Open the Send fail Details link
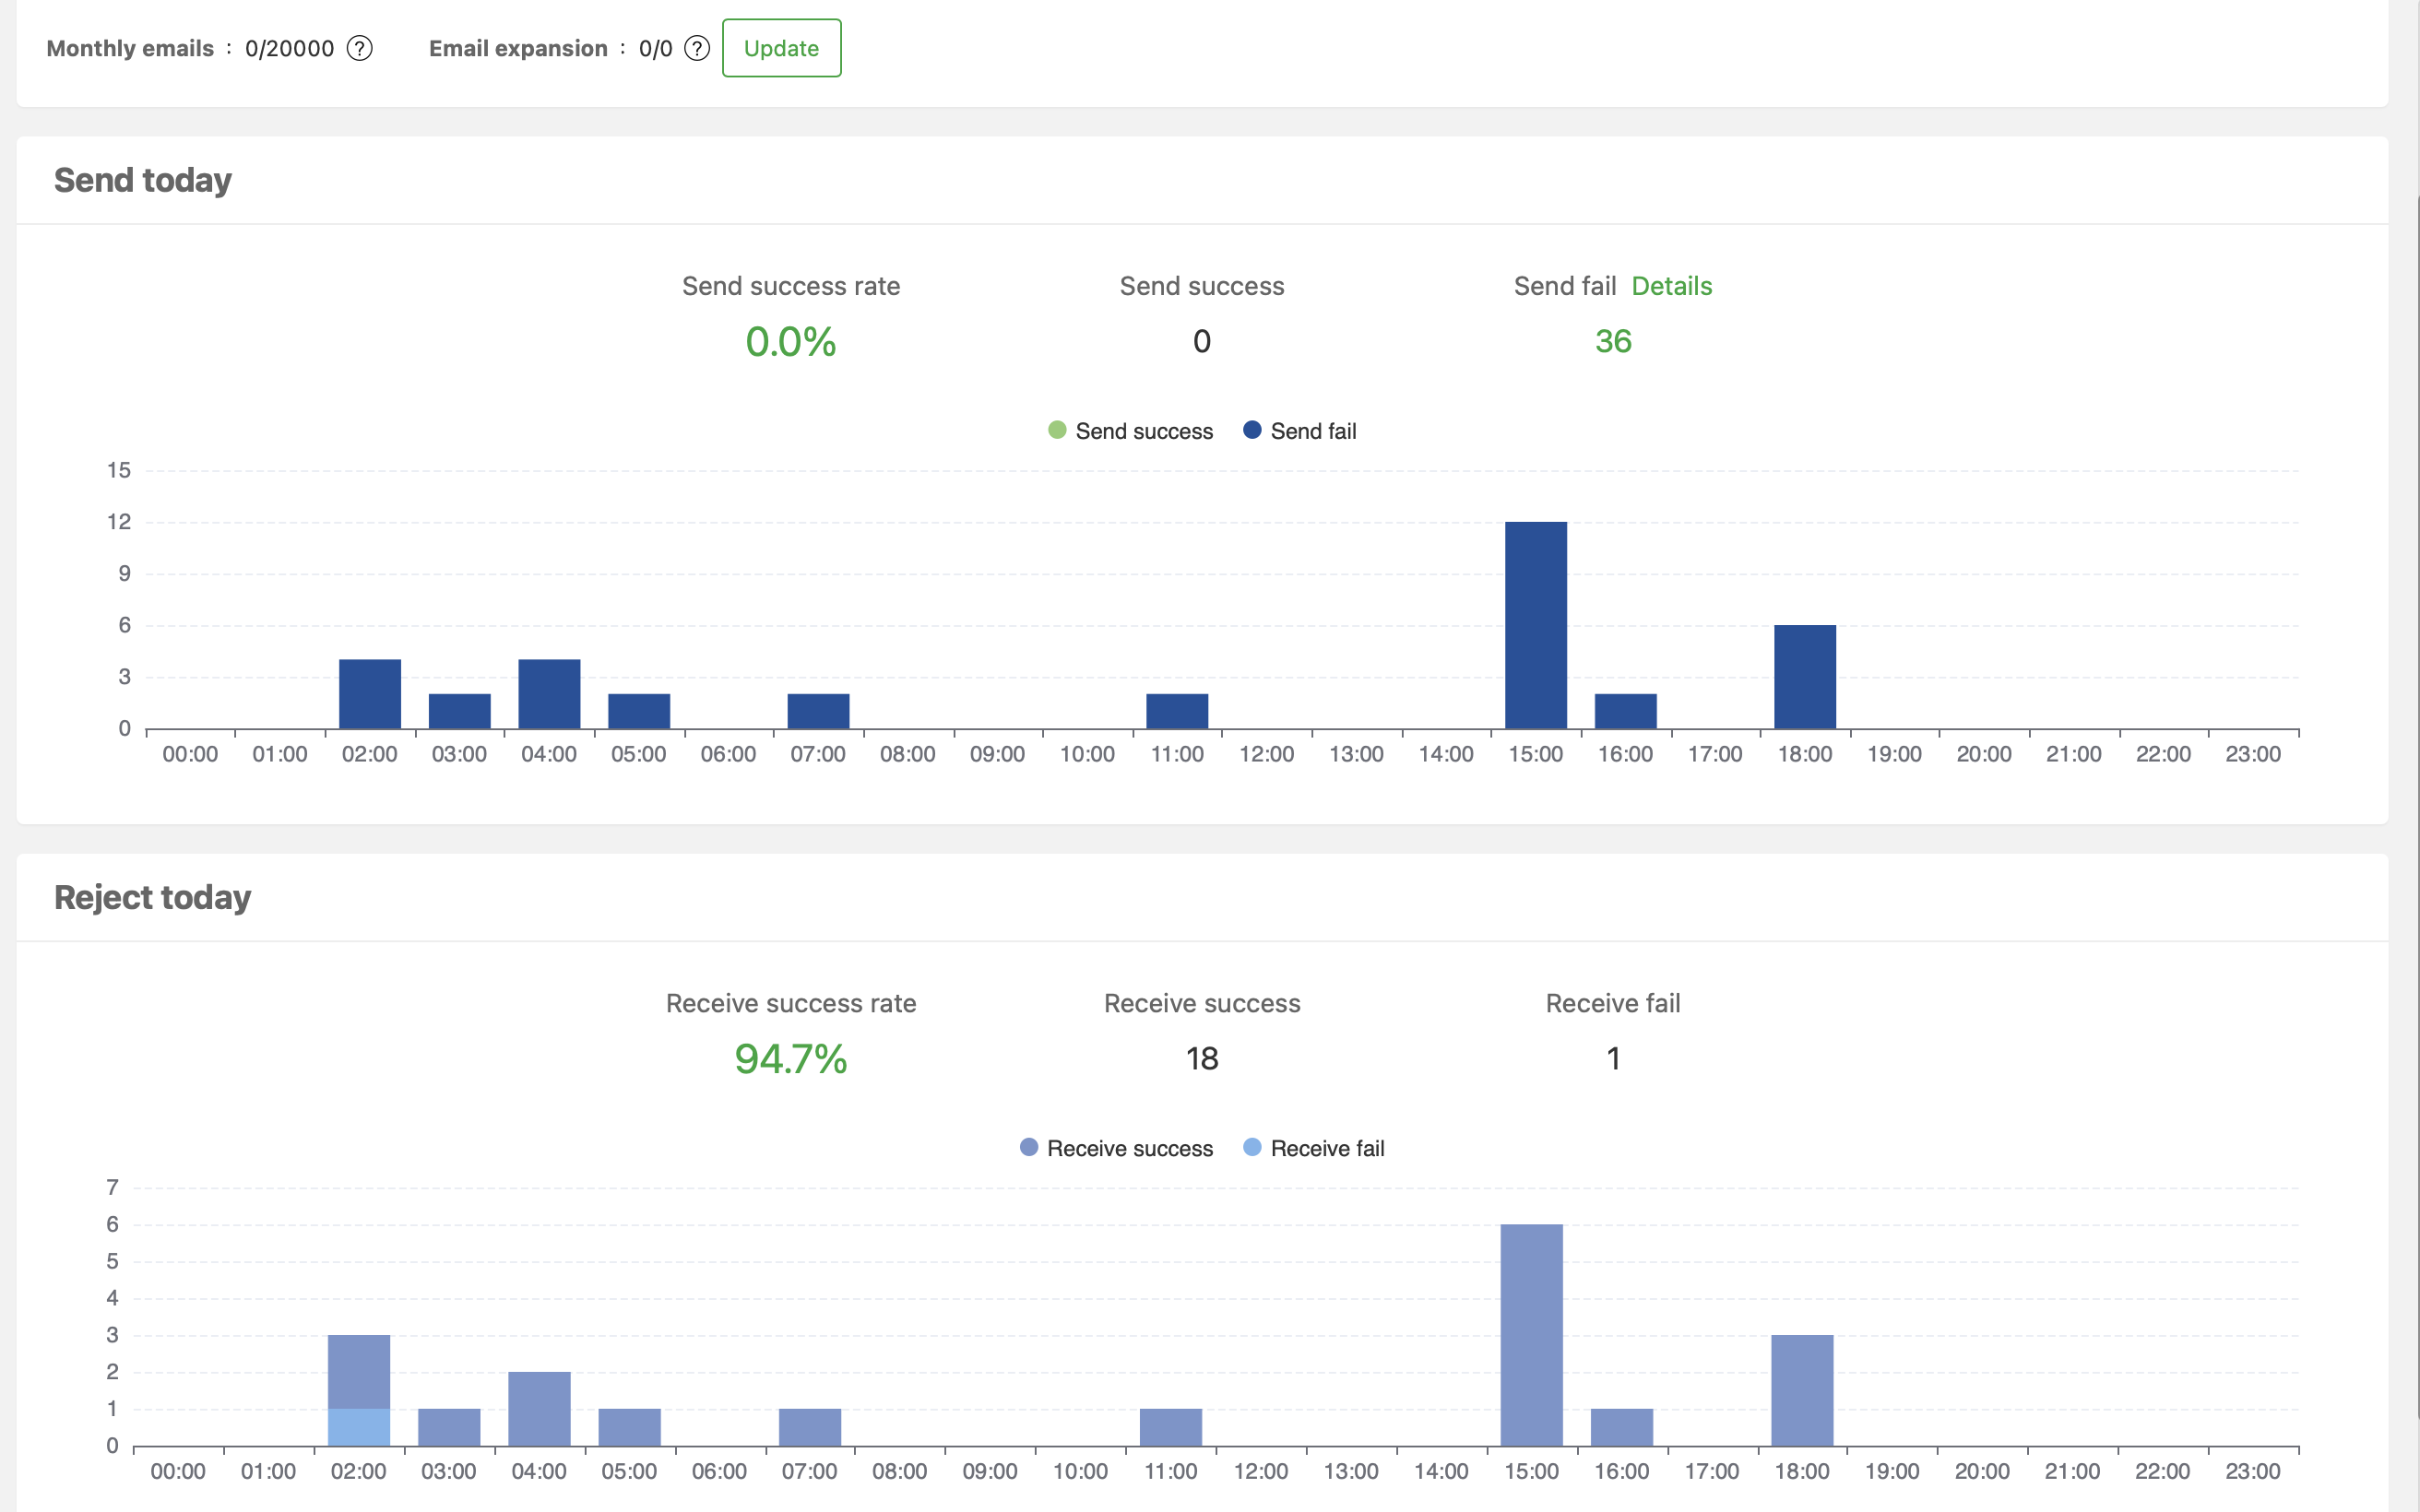The height and width of the screenshot is (1512, 2420). (1671, 286)
